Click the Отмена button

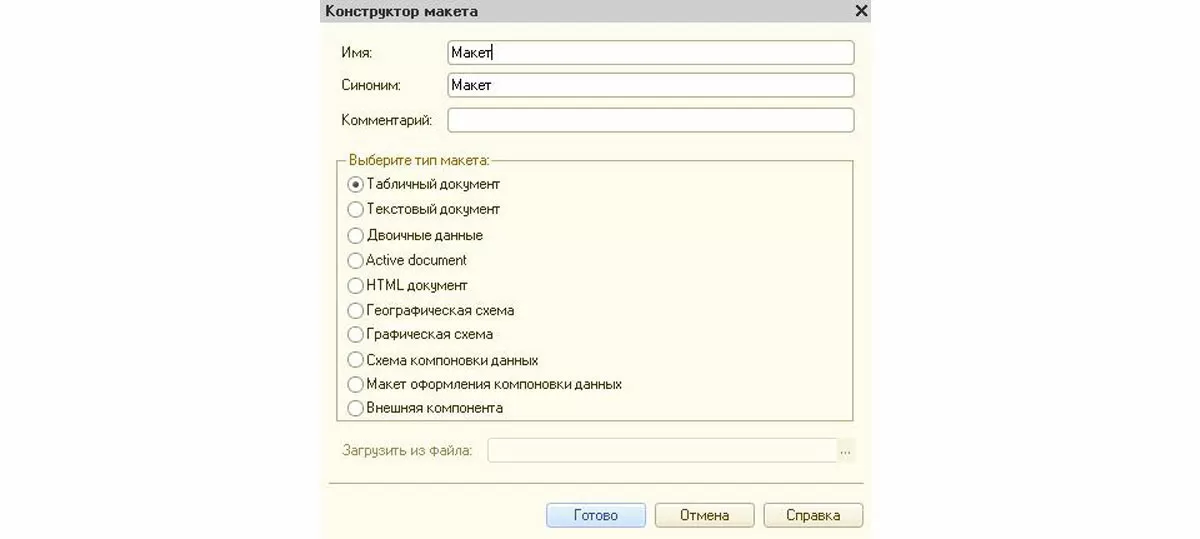coord(704,516)
